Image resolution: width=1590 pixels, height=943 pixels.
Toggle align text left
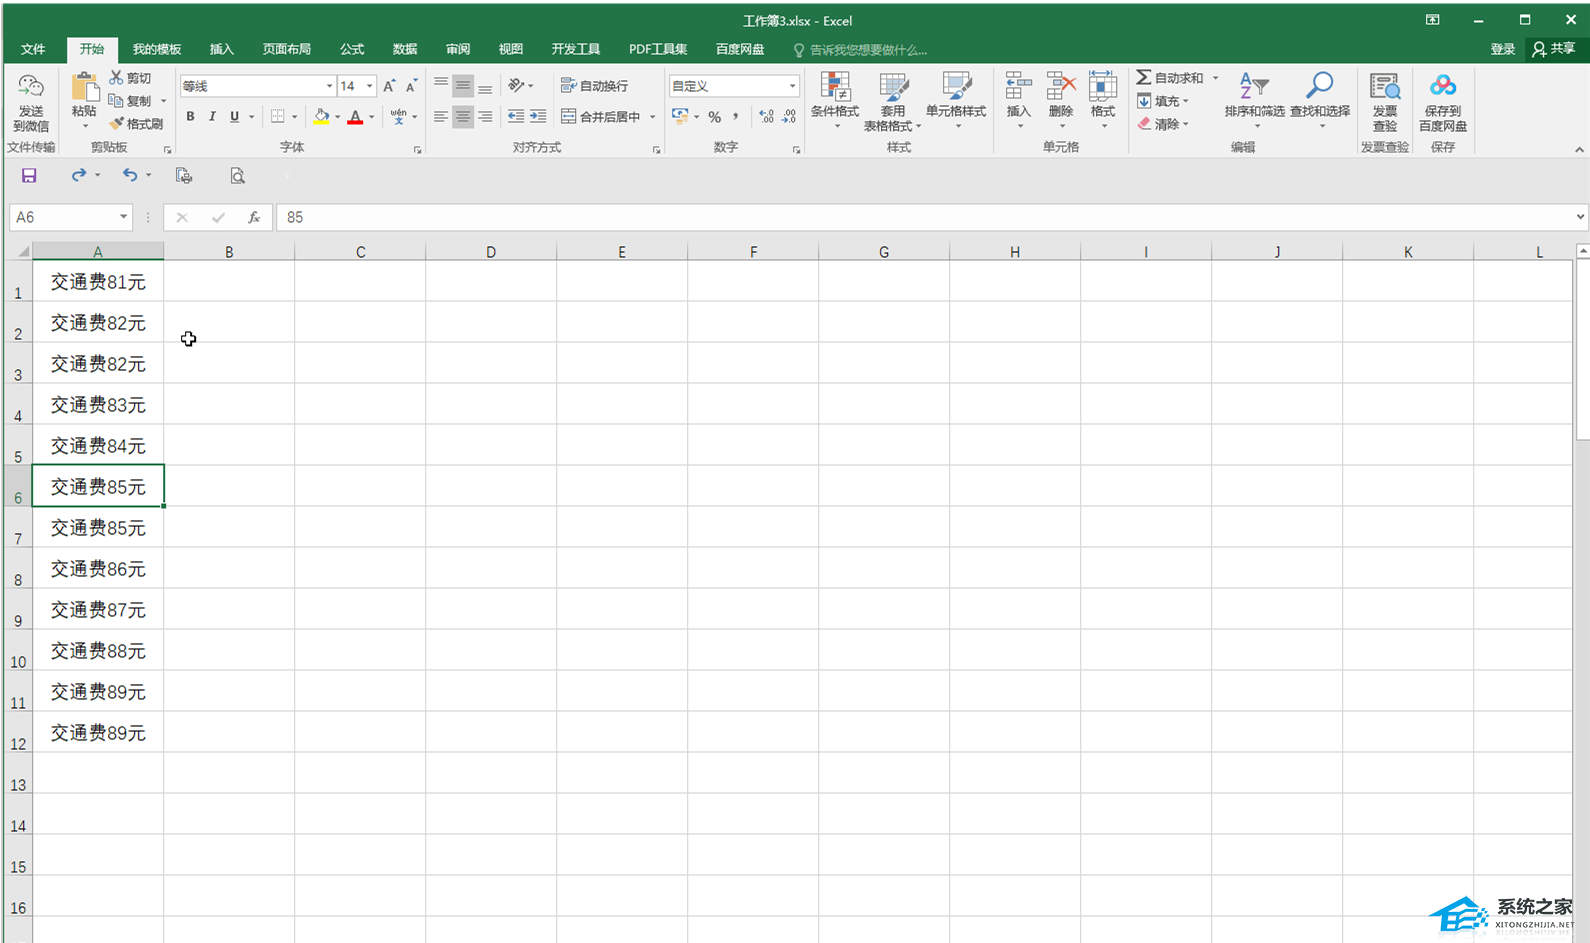(441, 117)
